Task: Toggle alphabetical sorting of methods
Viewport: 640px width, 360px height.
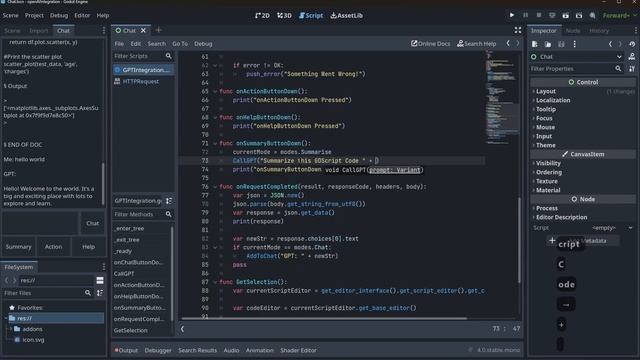Action: [x=169, y=201]
